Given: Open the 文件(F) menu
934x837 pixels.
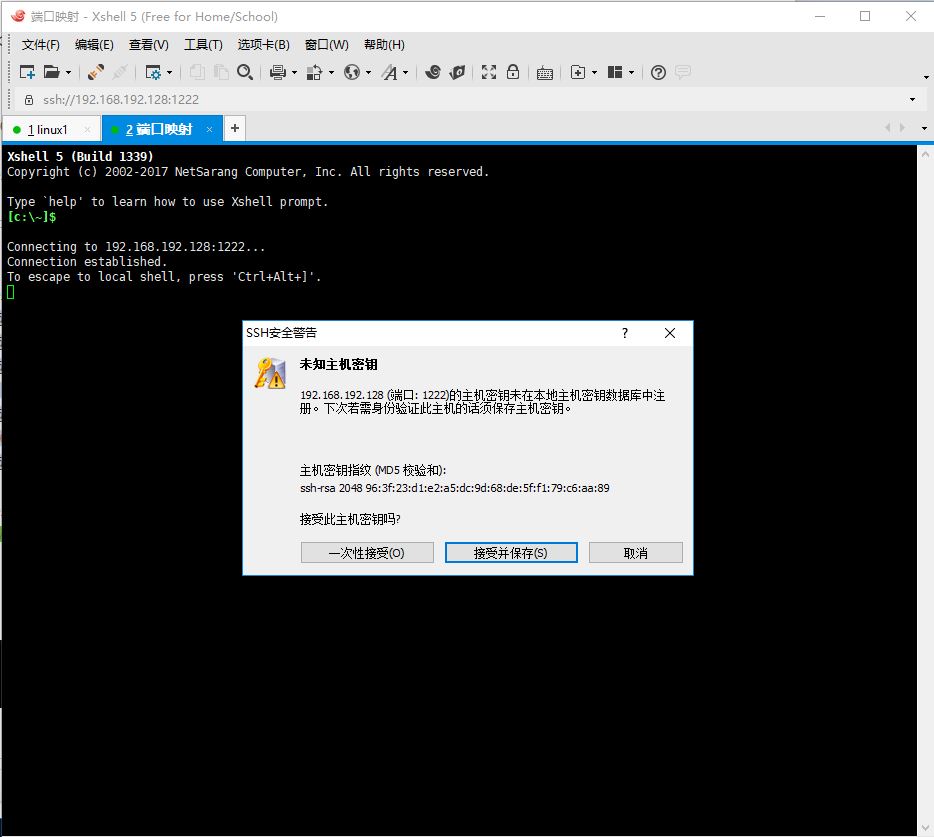Looking at the screenshot, I should point(41,45).
